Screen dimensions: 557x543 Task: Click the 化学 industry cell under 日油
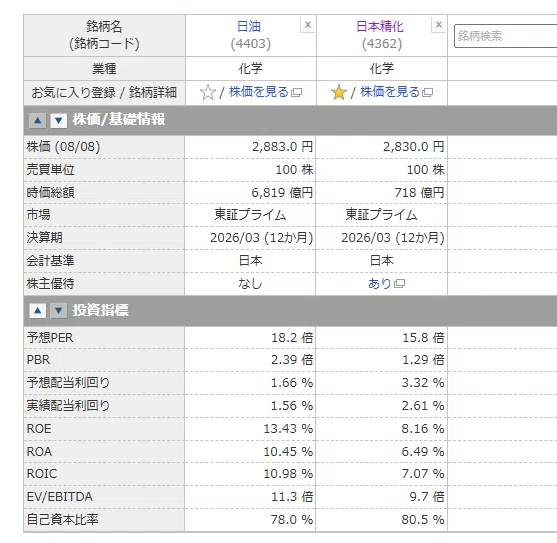pyautogui.click(x=250, y=69)
